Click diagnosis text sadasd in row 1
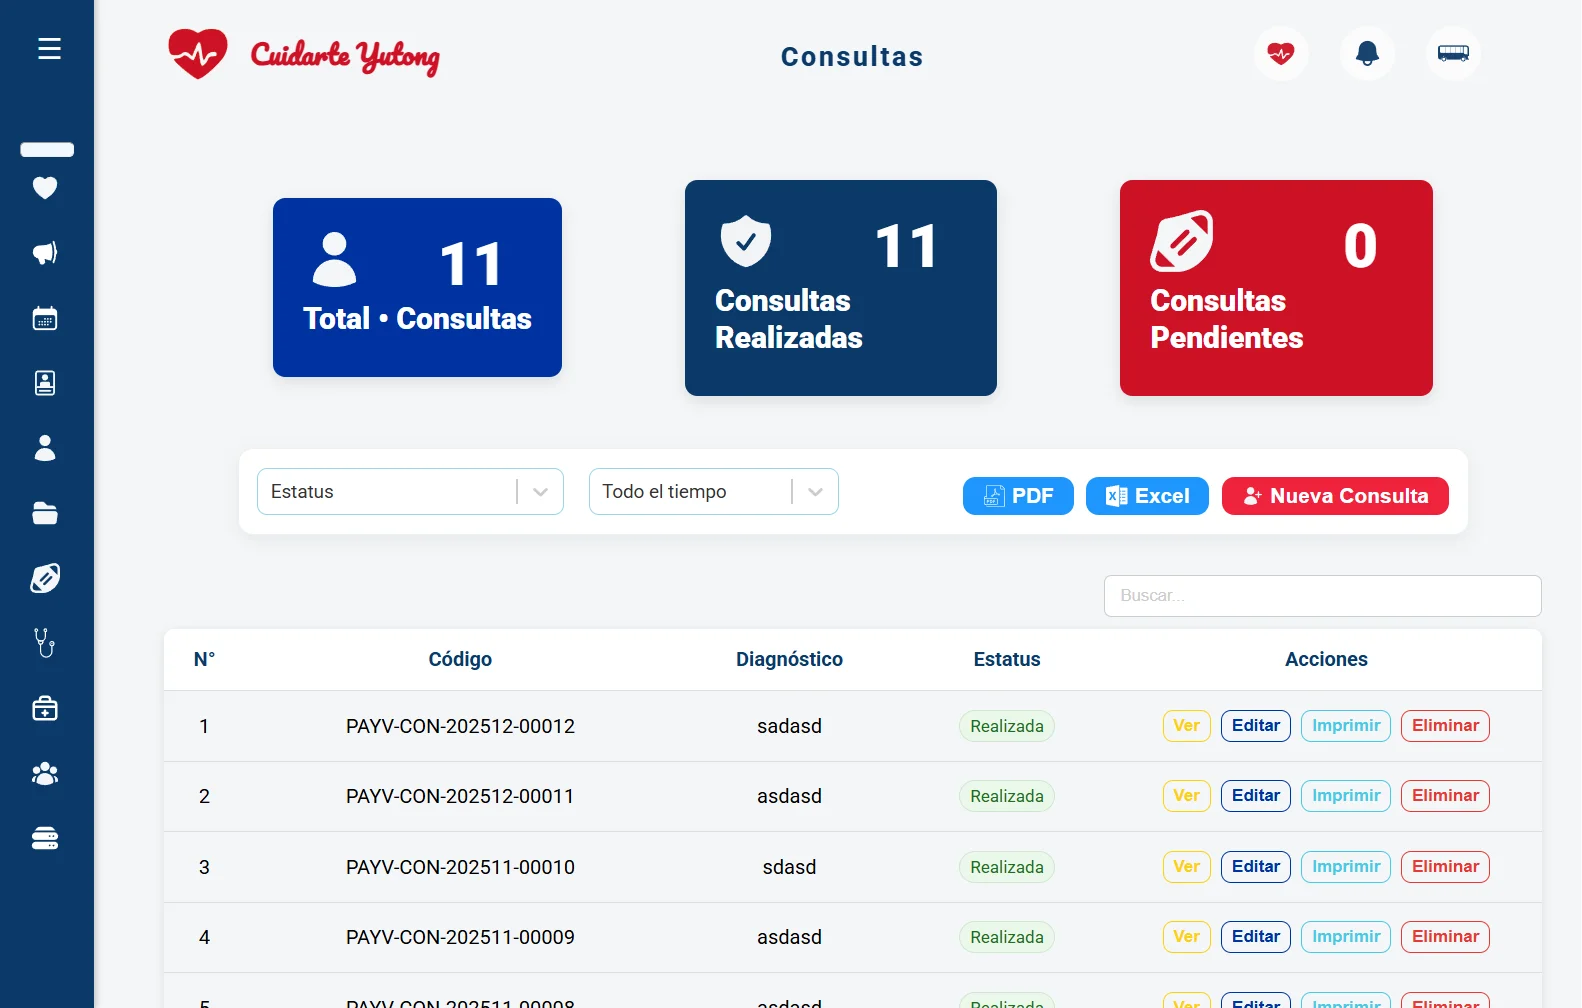This screenshot has height=1008, width=1582. coord(789,726)
